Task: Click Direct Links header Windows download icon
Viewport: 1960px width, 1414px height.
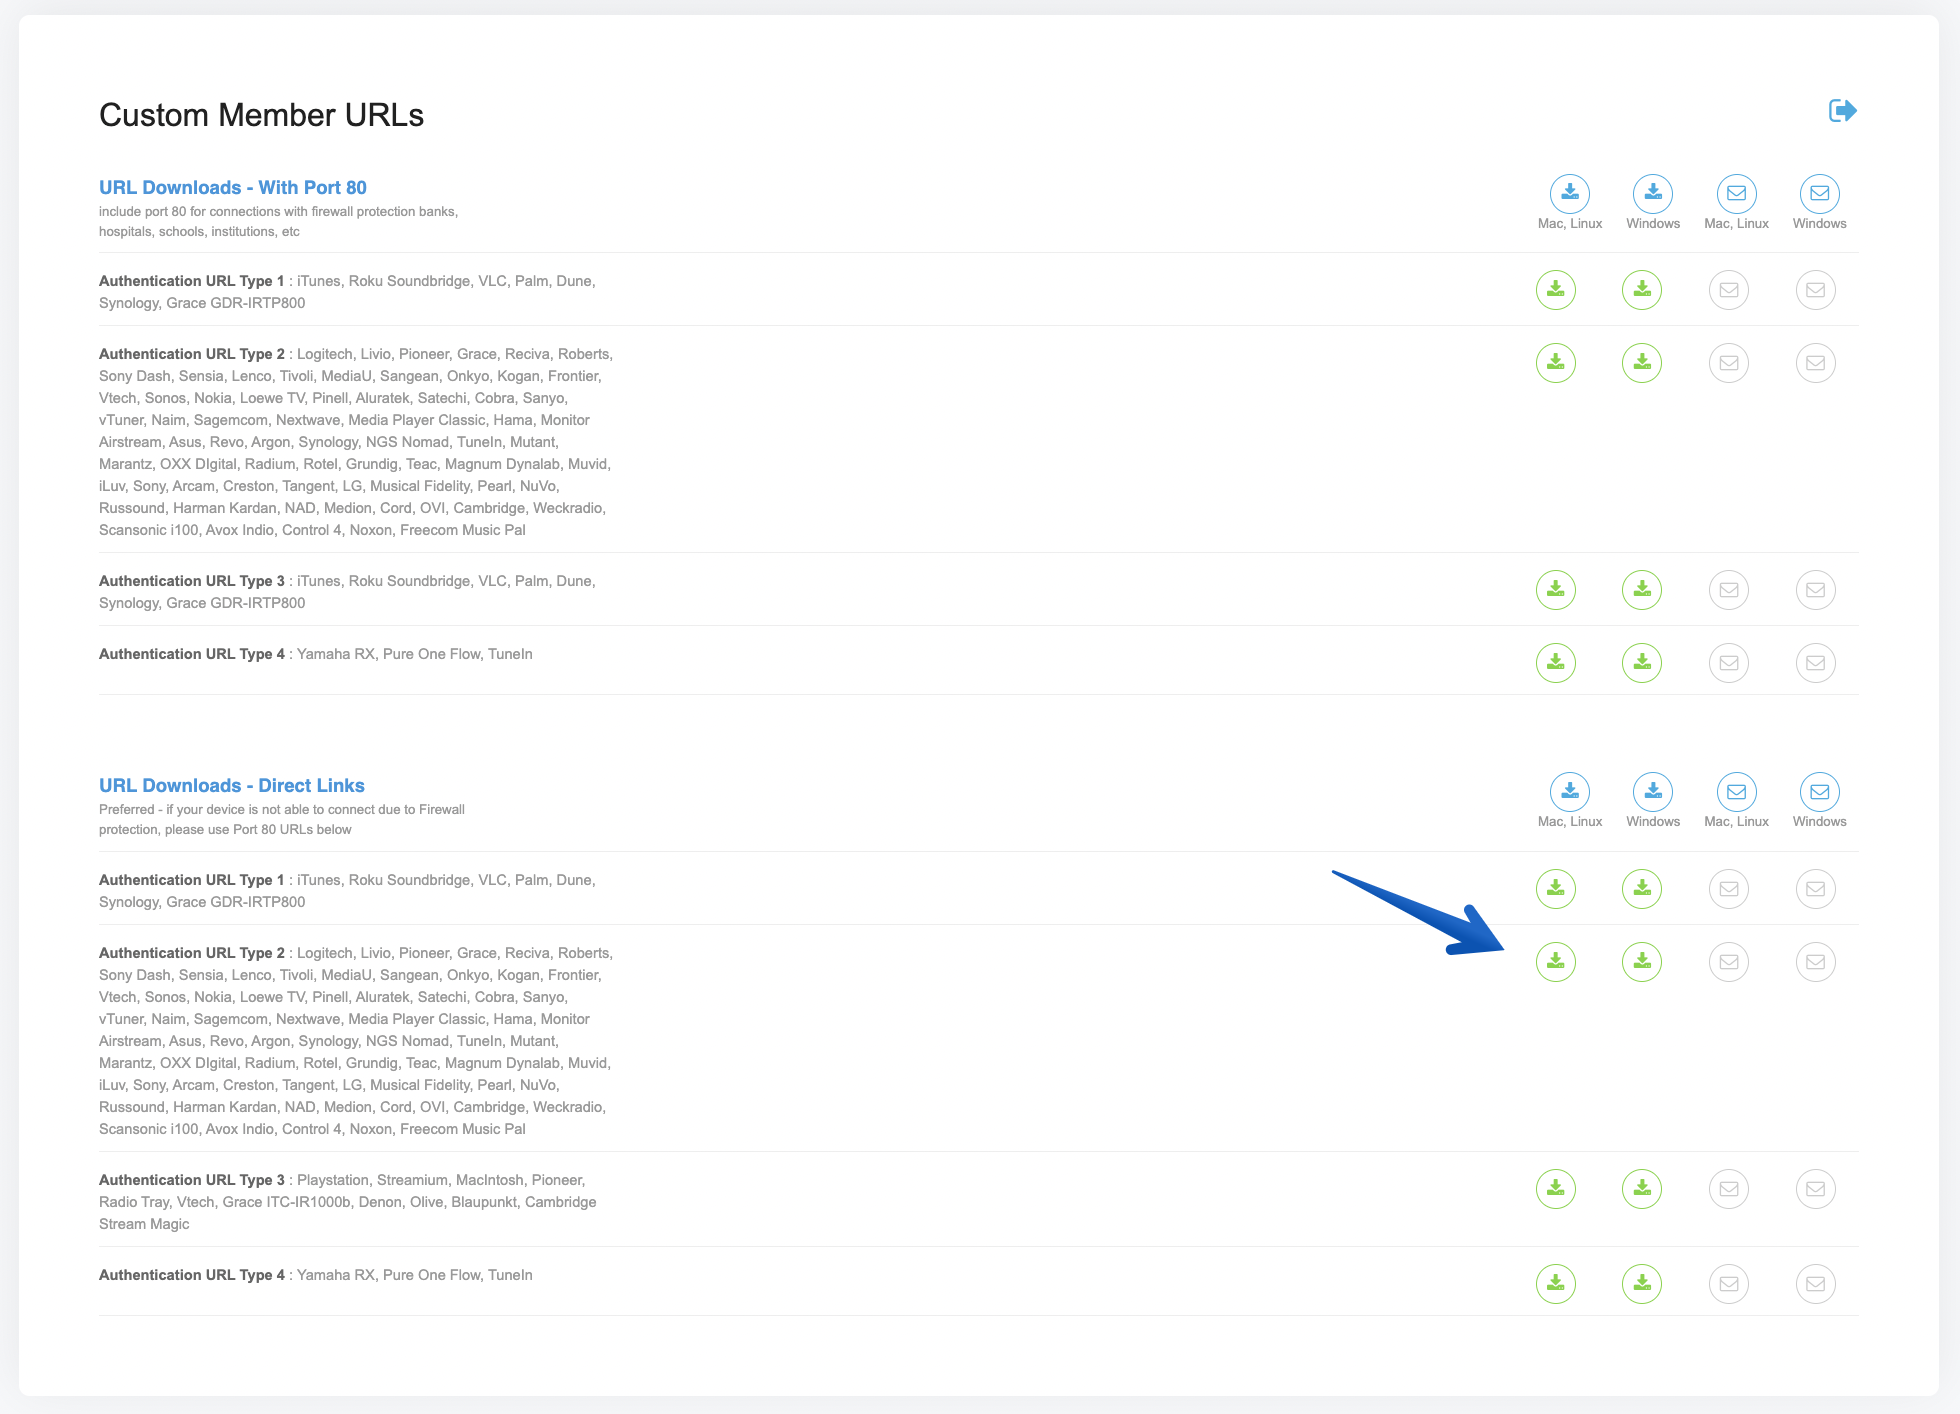Action: (1653, 792)
